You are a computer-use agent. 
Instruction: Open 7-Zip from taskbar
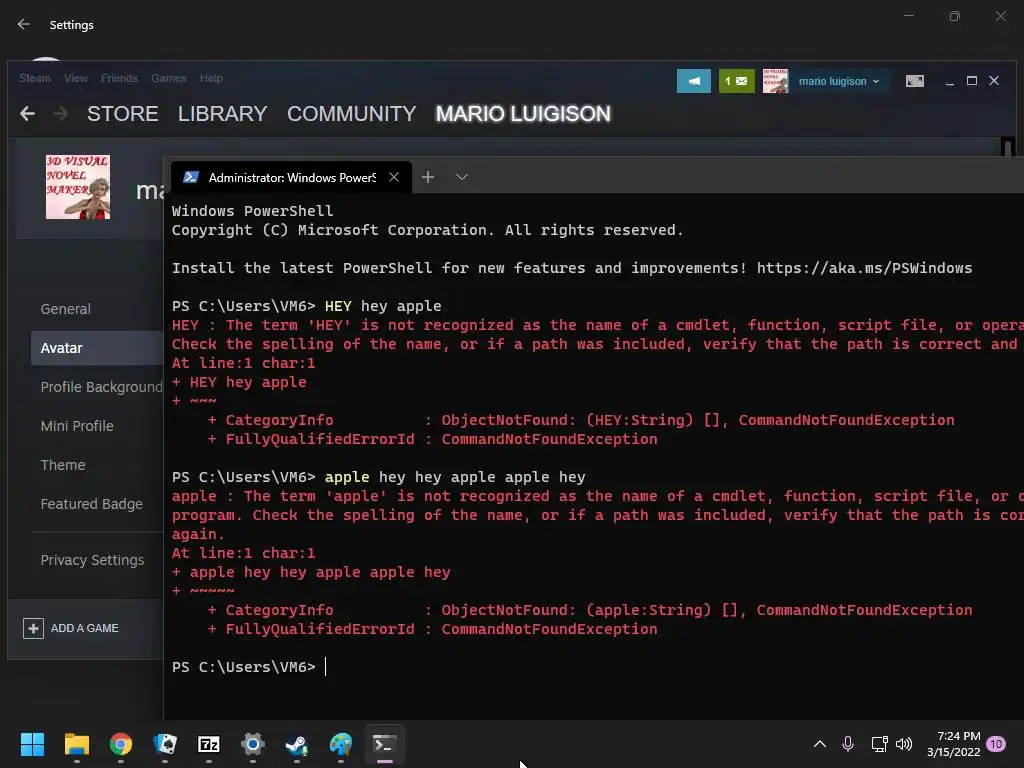pos(209,744)
